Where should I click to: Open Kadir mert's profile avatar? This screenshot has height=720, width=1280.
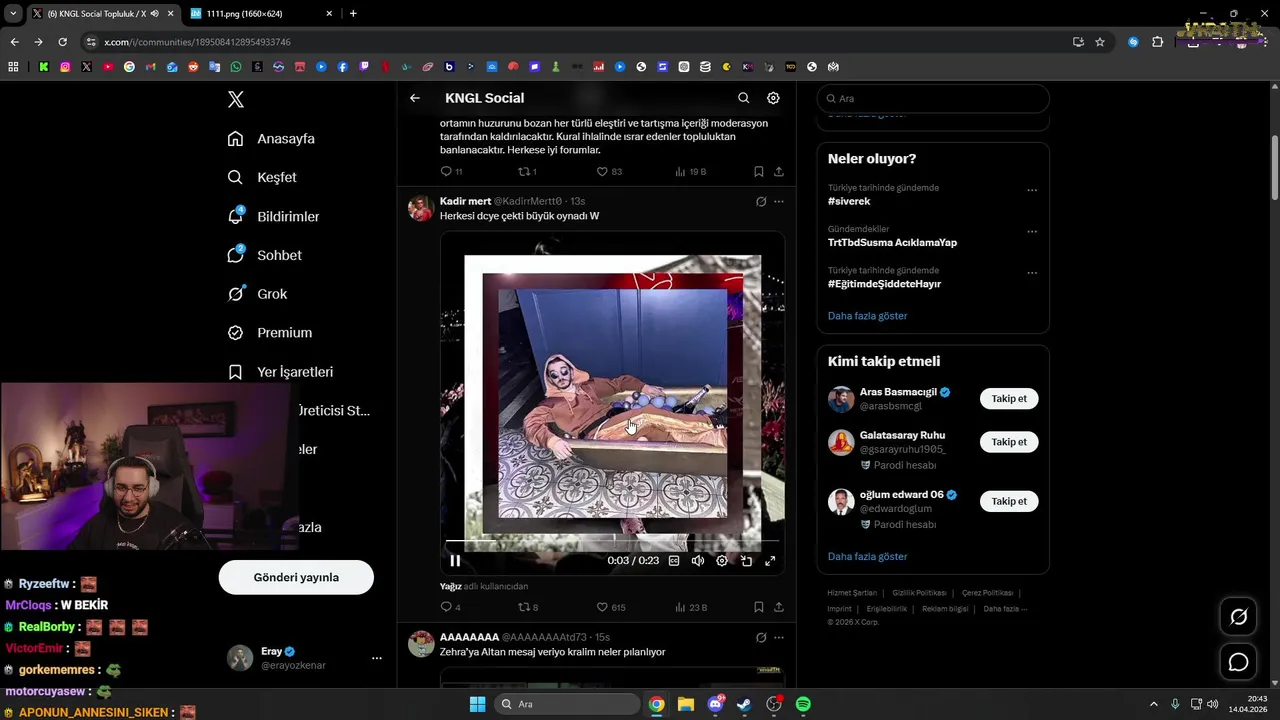pyautogui.click(x=421, y=208)
